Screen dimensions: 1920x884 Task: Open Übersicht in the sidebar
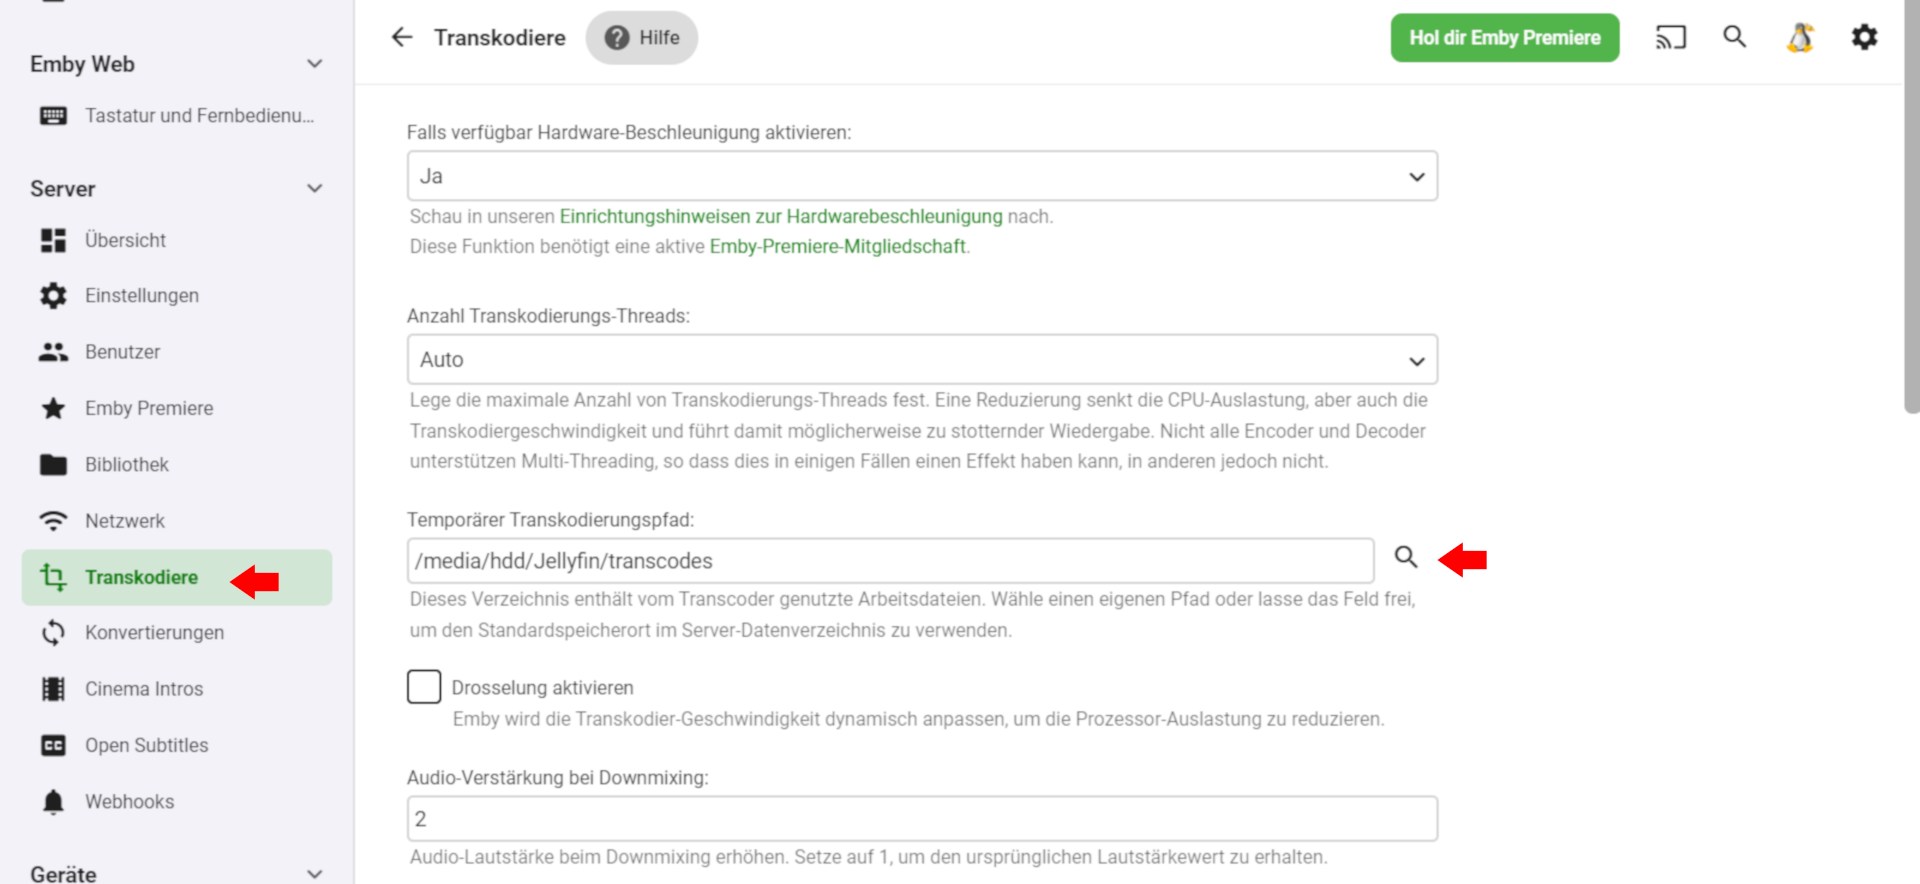click(125, 240)
